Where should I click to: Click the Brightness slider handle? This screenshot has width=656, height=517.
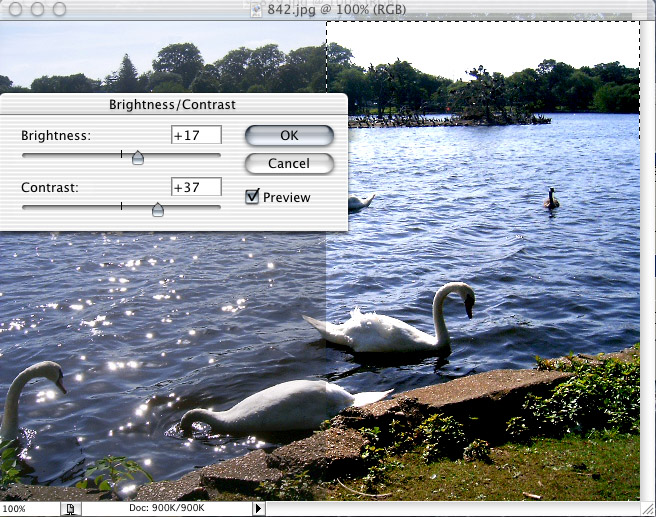138,157
